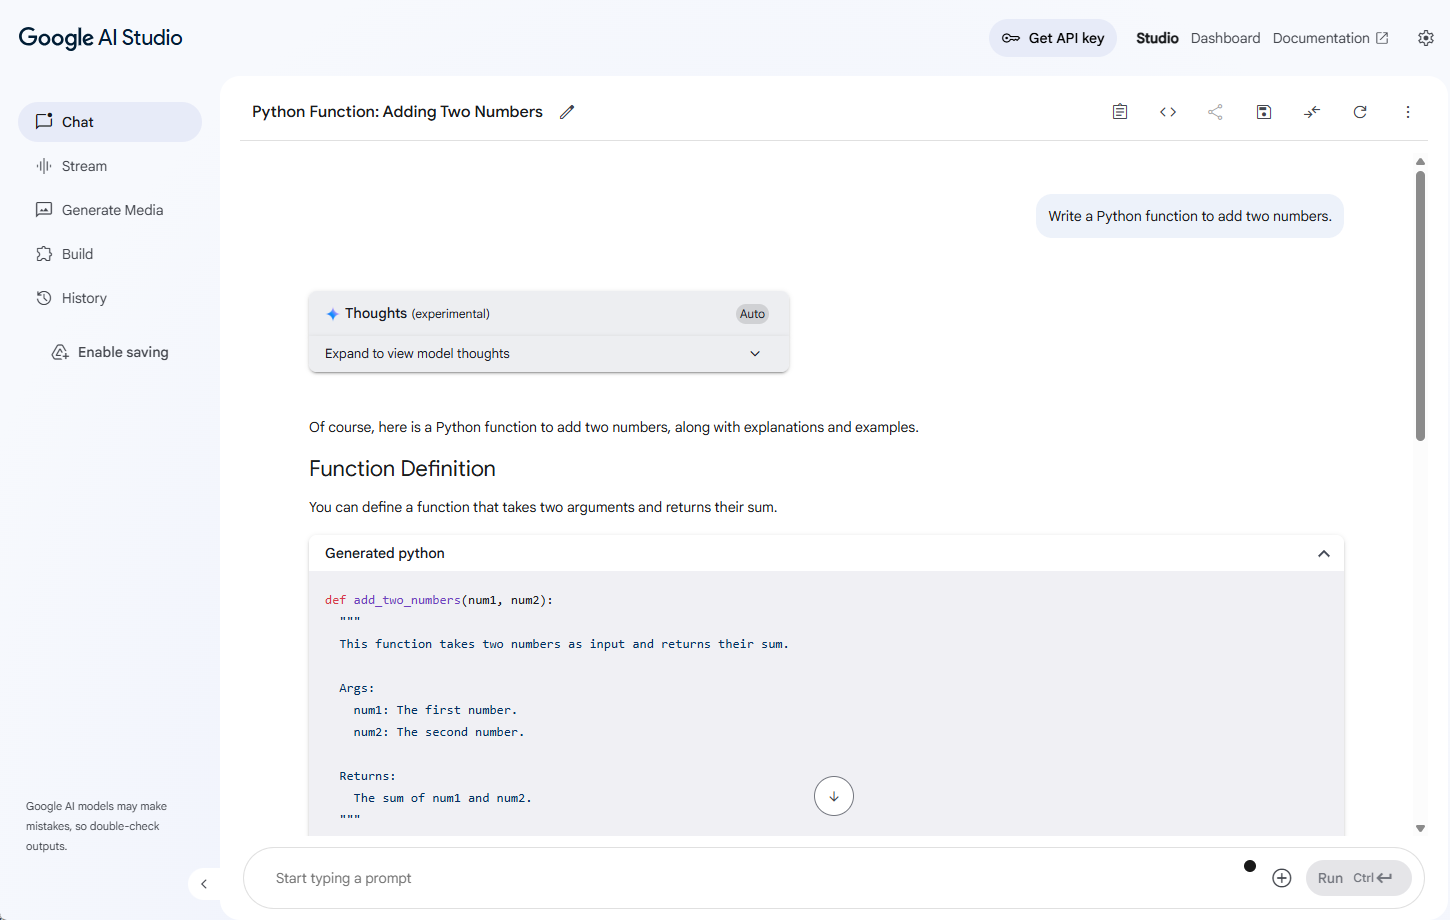
Task: Click Enable saving
Action: 110,352
